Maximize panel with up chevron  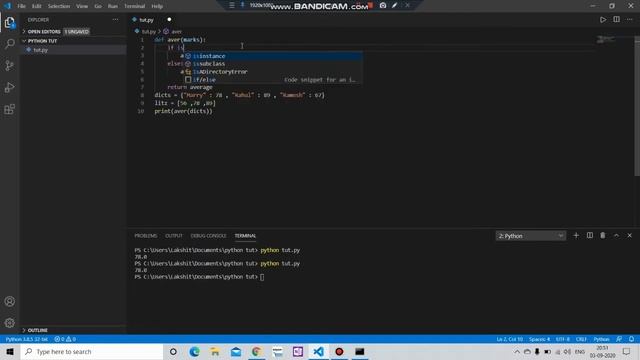click(616, 236)
